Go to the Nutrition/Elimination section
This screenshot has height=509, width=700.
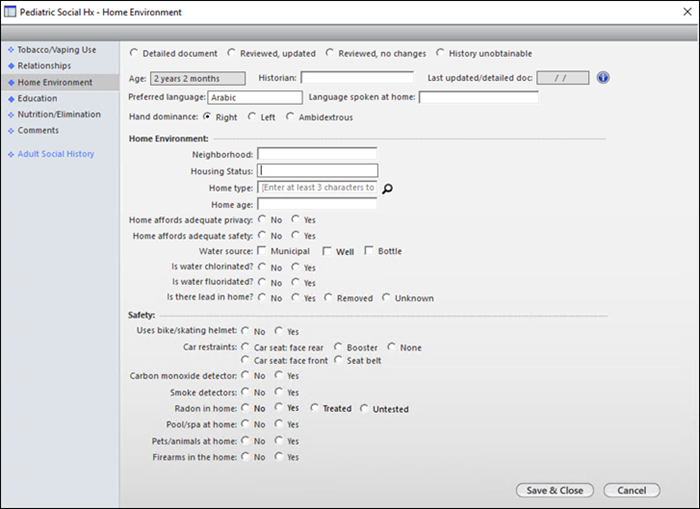(x=59, y=114)
